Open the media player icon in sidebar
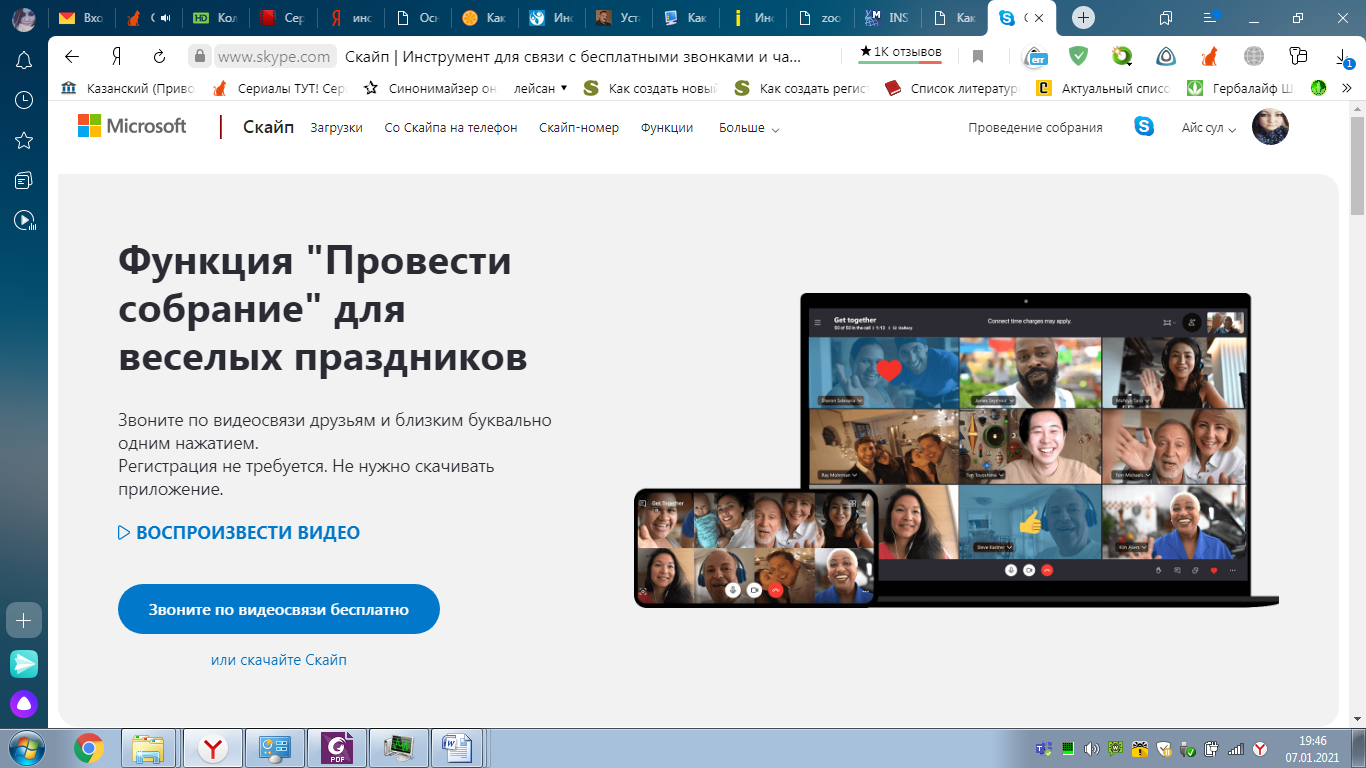This screenshot has width=1366, height=768. (x=24, y=220)
